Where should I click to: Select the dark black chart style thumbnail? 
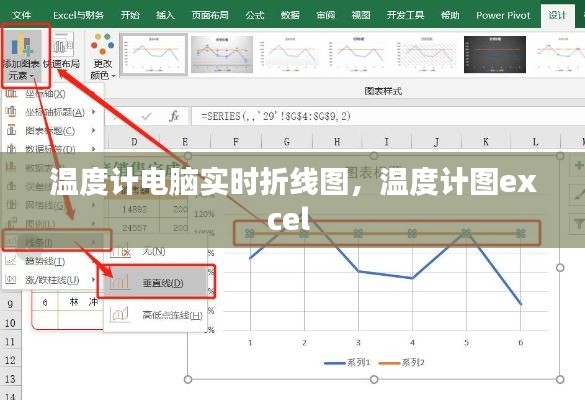pyautogui.click(x=495, y=54)
